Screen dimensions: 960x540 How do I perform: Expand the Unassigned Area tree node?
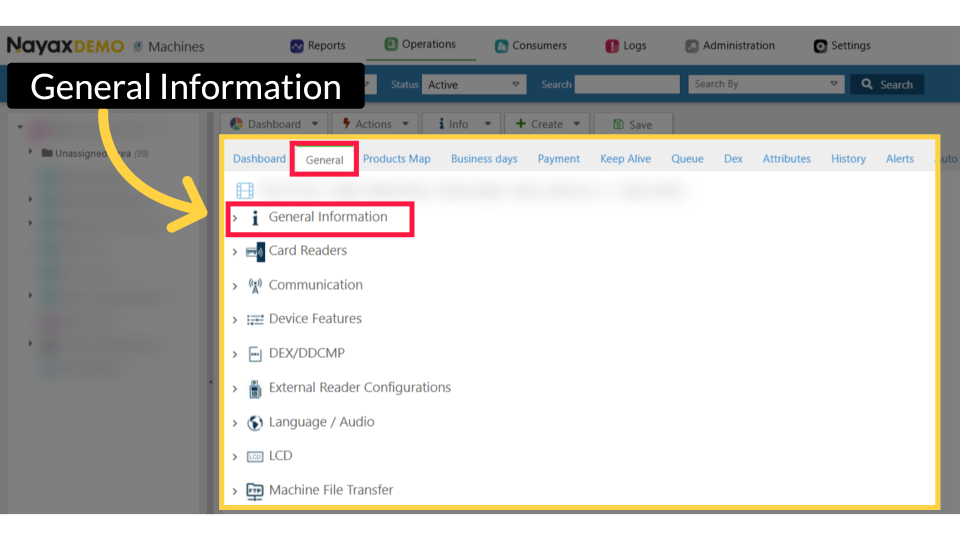(x=30, y=151)
